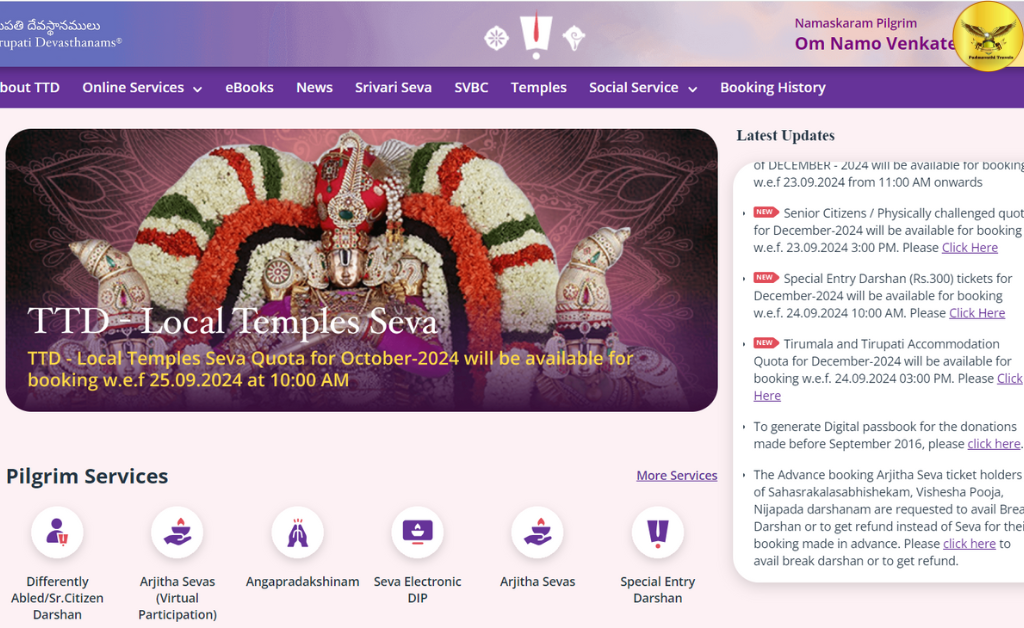Expand the Online Services dropdown
This screenshot has height=628, width=1024.
tap(142, 87)
